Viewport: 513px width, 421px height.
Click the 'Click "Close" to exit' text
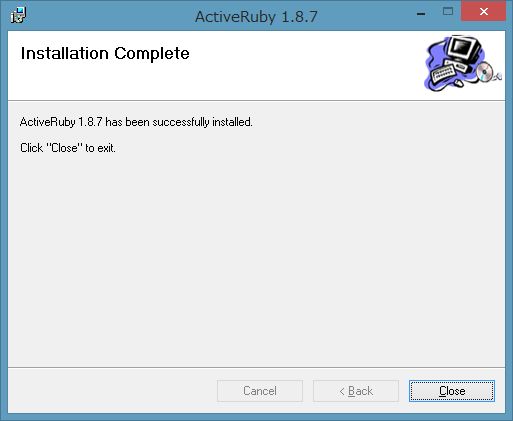click(x=68, y=148)
